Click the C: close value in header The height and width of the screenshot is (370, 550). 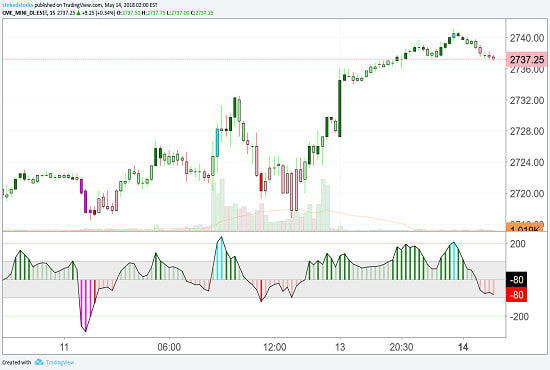(202, 13)
